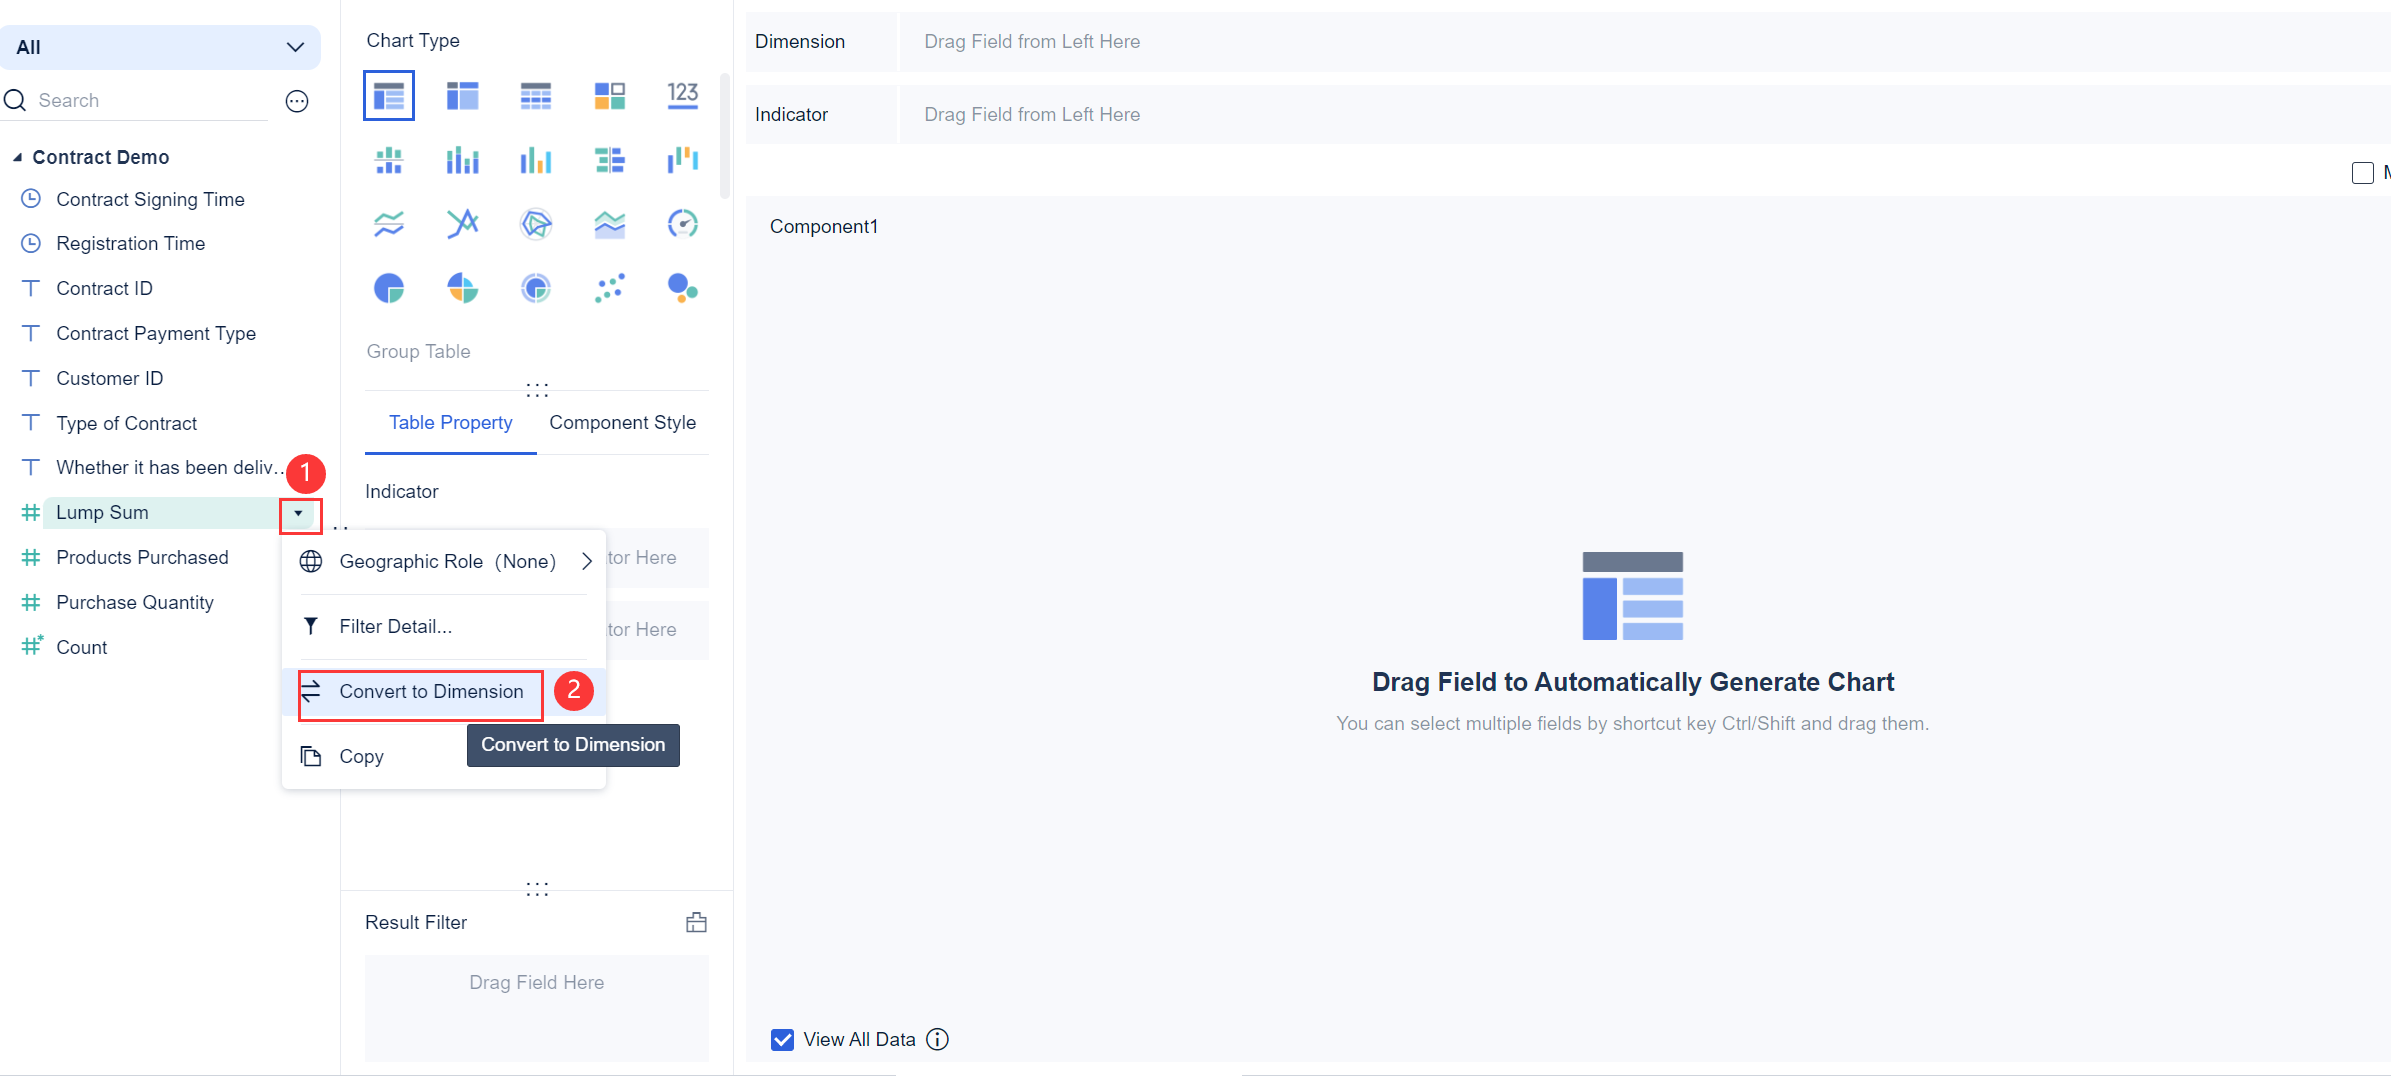
Task: Select the KPI indicator card chart type
Action: point(683,95)
